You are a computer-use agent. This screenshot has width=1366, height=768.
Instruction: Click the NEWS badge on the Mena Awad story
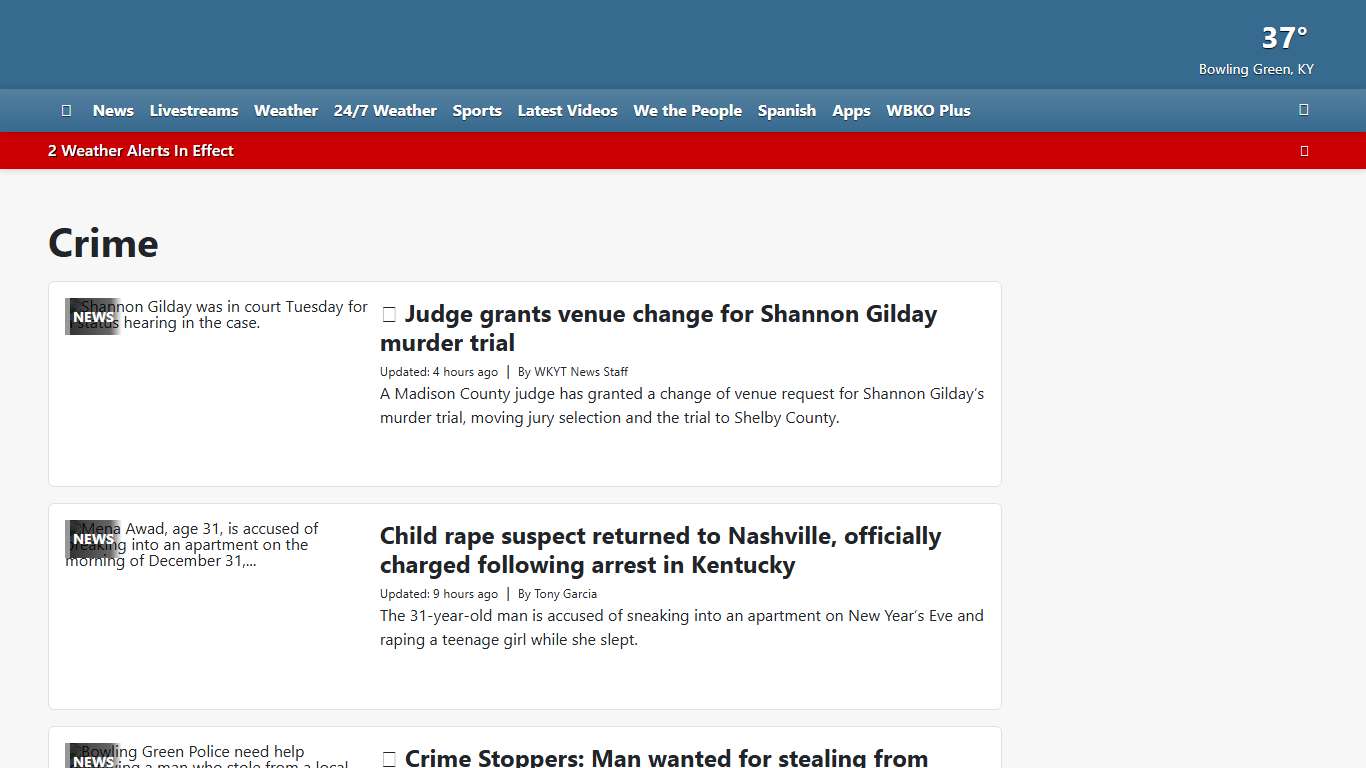(93, 539)
